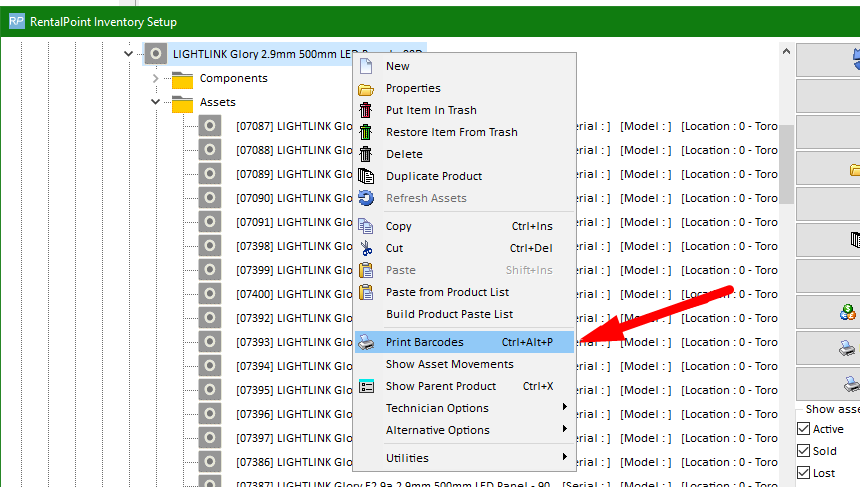The height and width of the screenshot is (487, 860).
Task: Click the Components folder icon
Action: pos(182,80)
